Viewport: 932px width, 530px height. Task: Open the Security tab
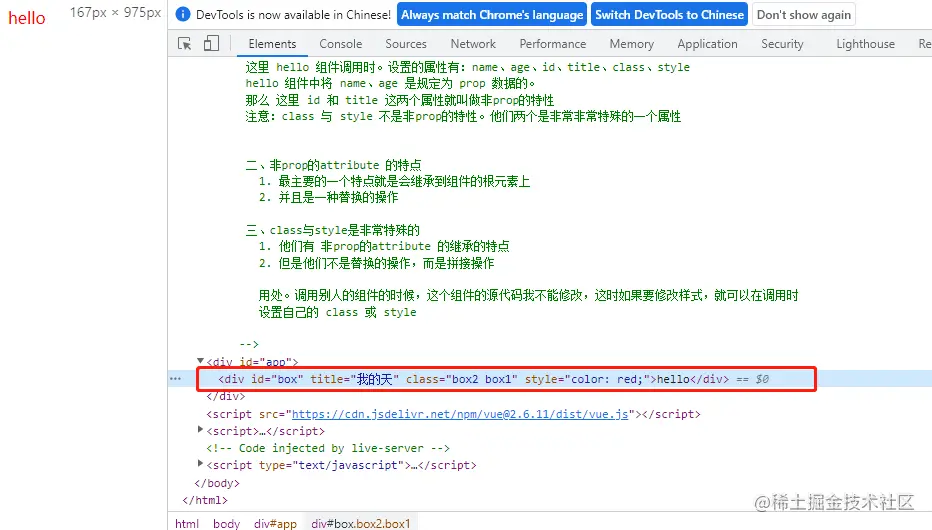click(782, 44)
